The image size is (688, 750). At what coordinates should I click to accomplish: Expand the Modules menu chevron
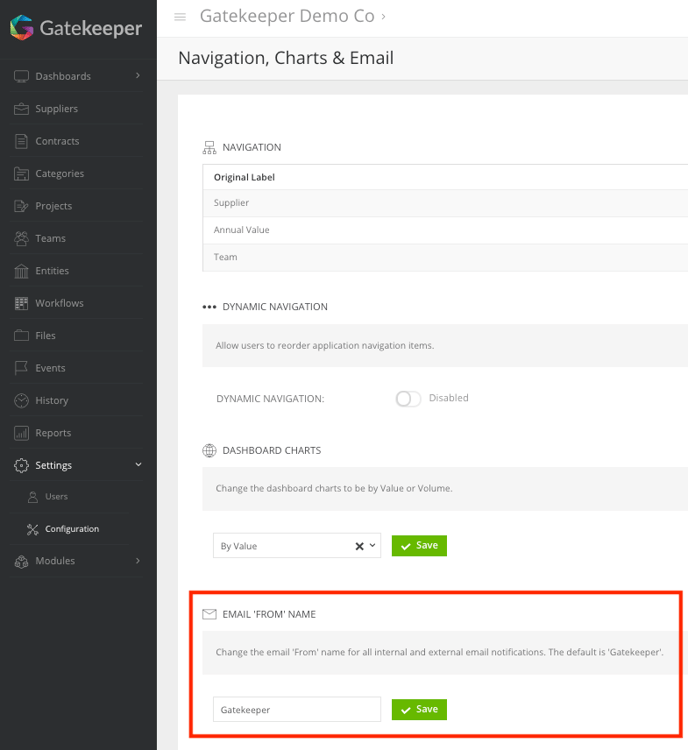point(138,561)
